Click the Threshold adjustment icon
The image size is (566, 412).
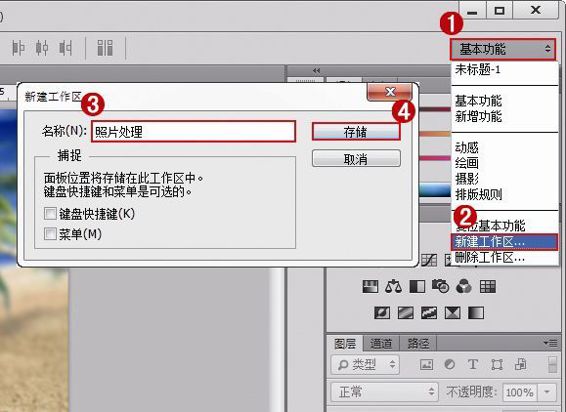[429, 313]
